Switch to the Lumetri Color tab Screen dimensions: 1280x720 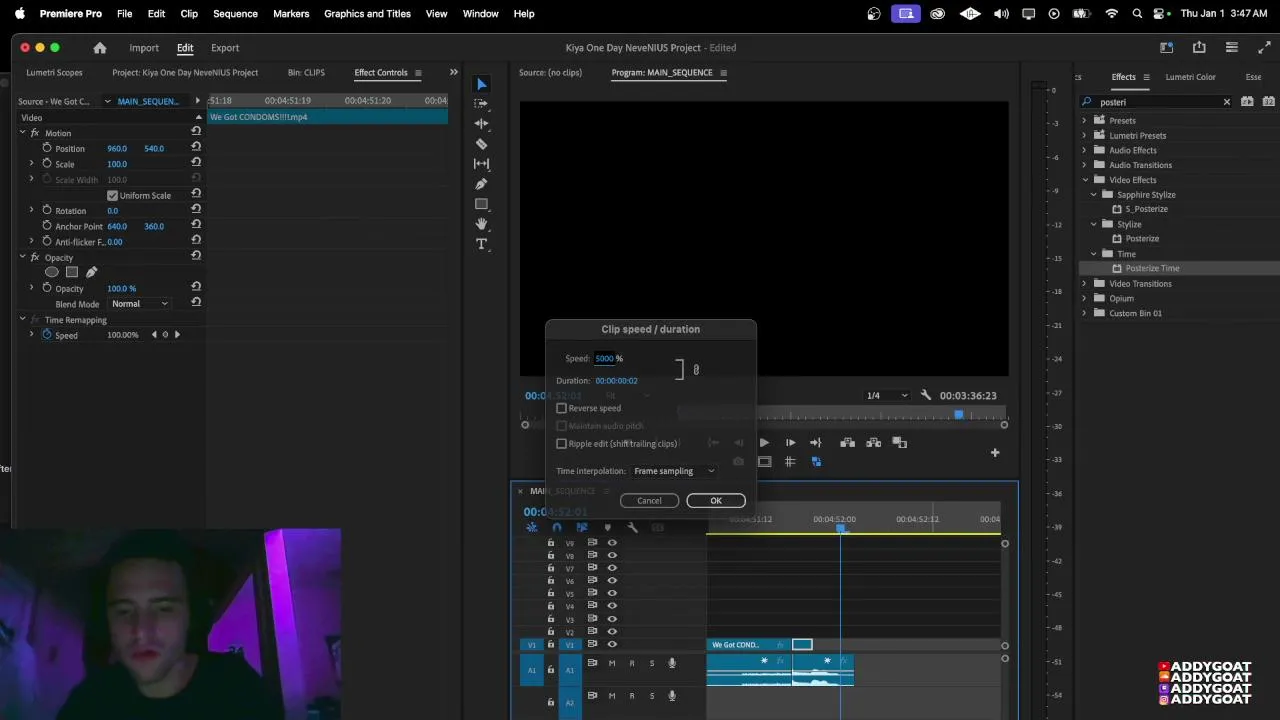[1190, 77]
